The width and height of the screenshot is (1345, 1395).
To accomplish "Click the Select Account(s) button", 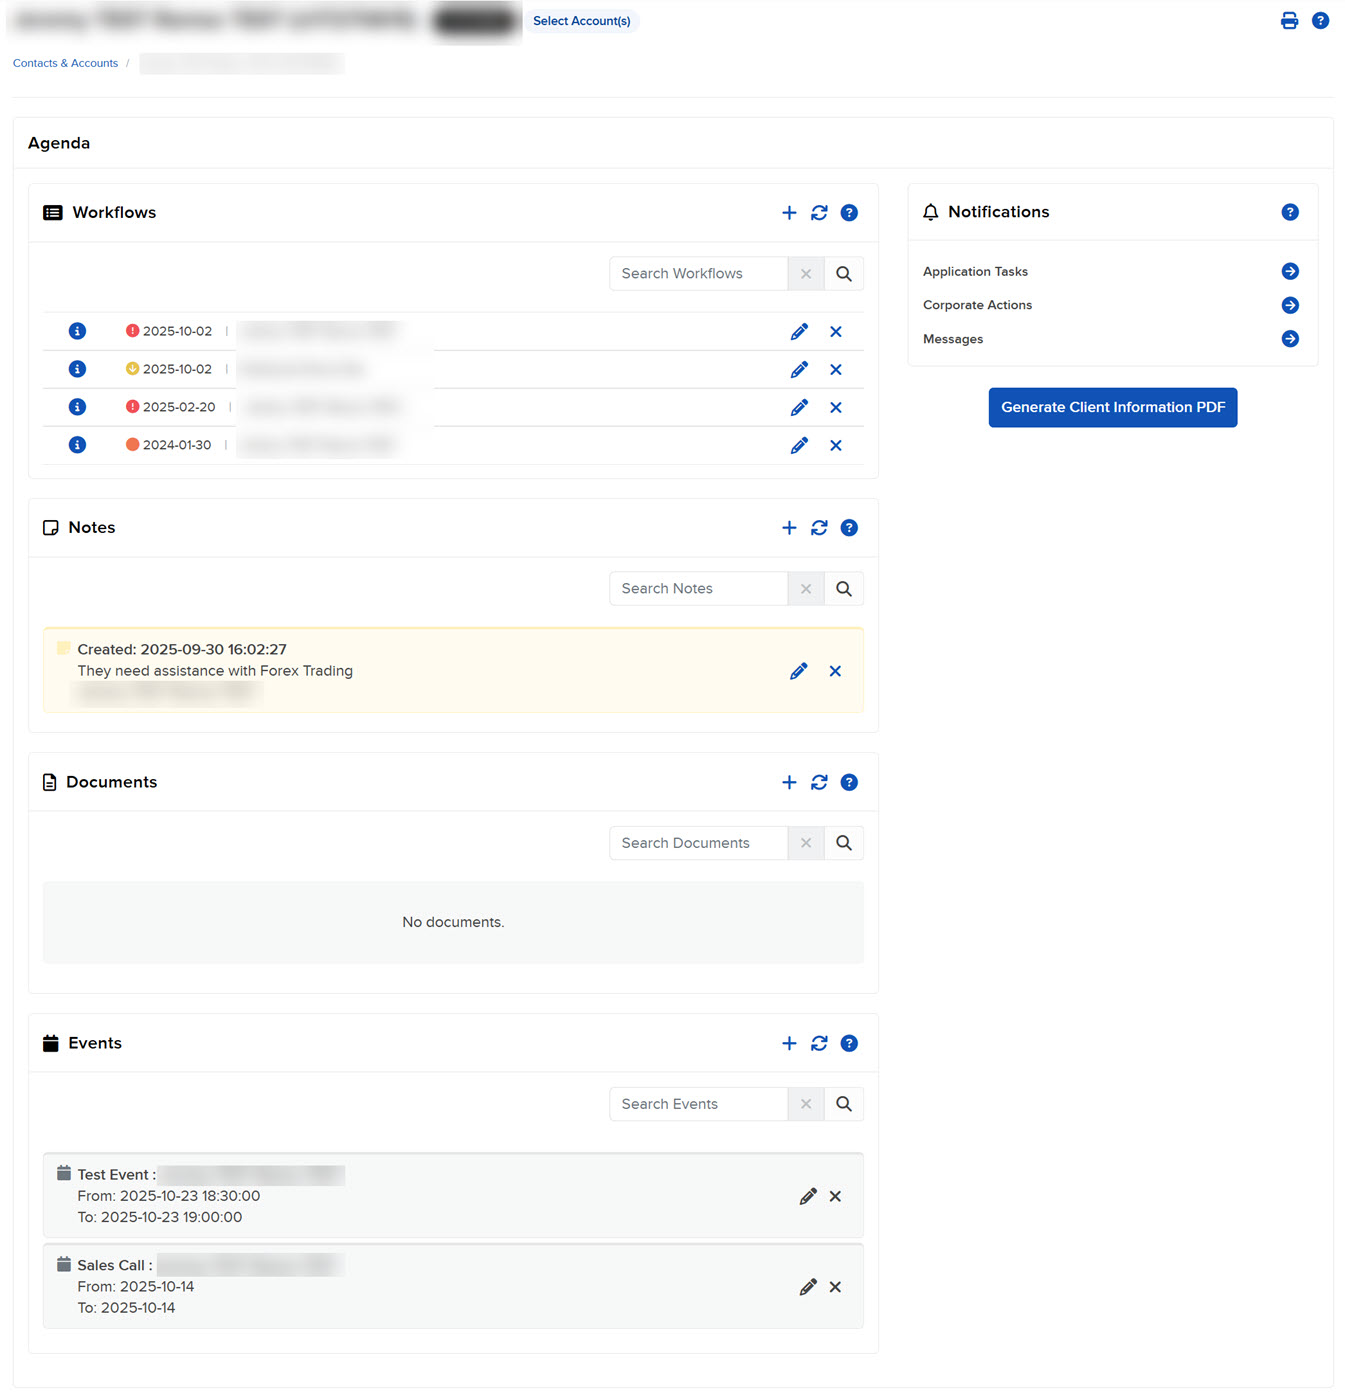I will (x=581, y=21).
